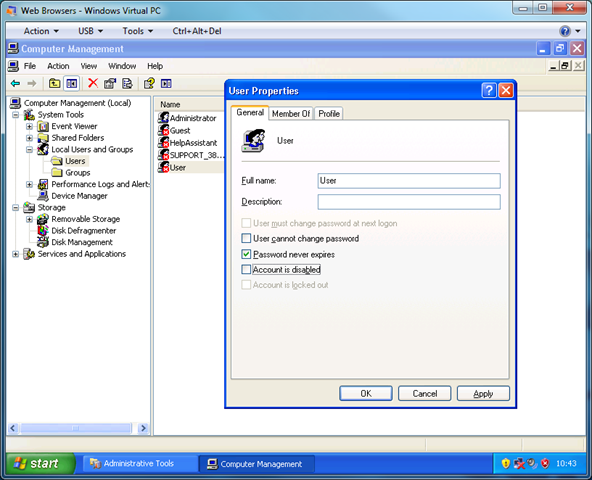The width and height of the screenshot is (592, 480).
Task: Open the Window menu
Action: coord(122,66)
